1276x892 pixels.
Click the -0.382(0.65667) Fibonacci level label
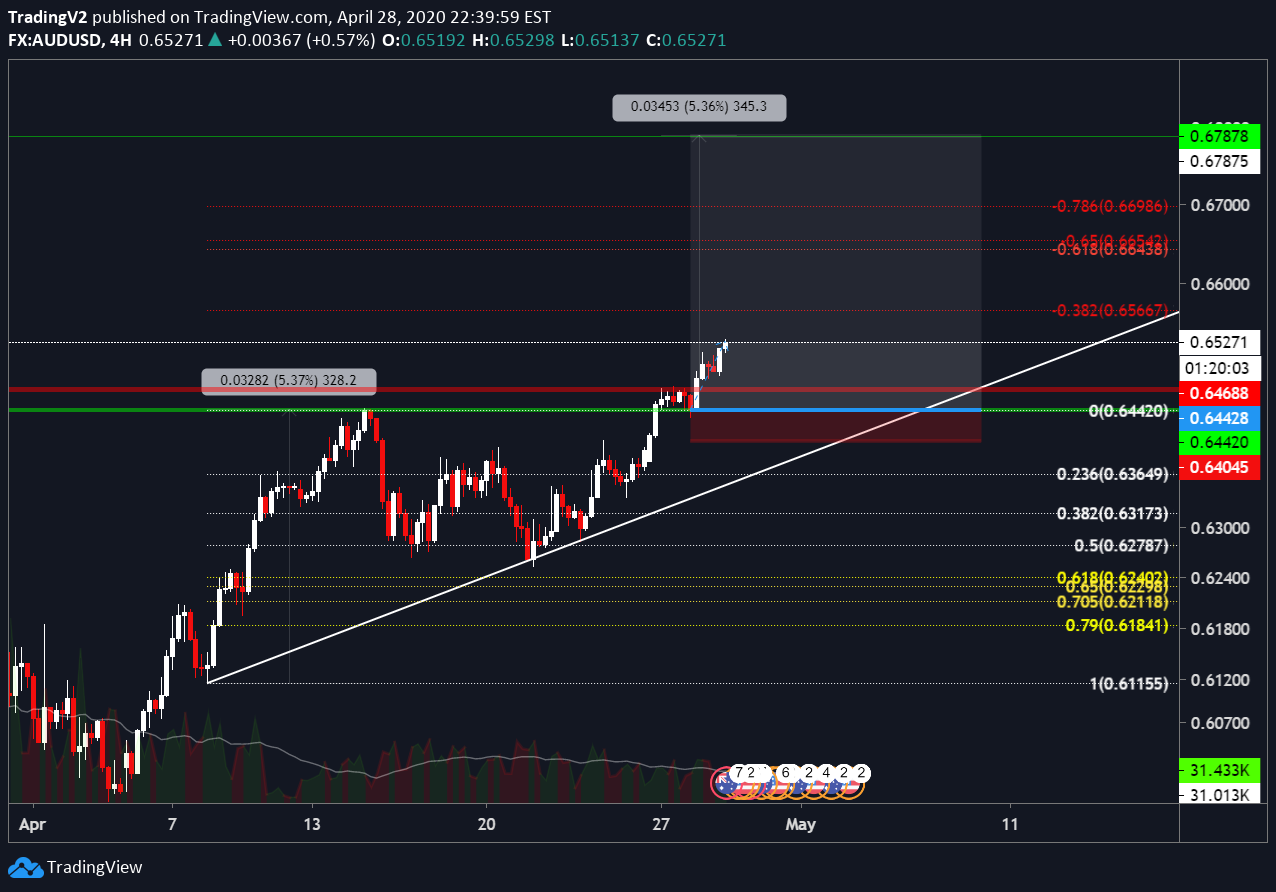[1110, 310]
